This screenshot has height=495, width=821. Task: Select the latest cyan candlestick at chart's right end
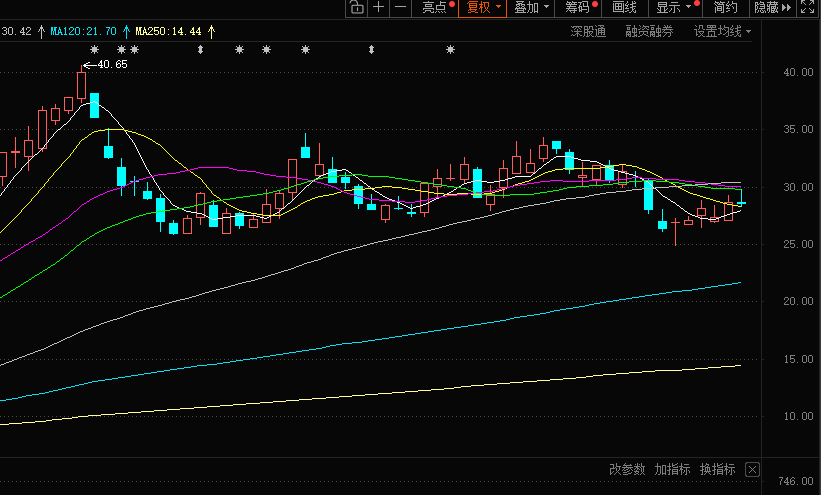point(741,202)
